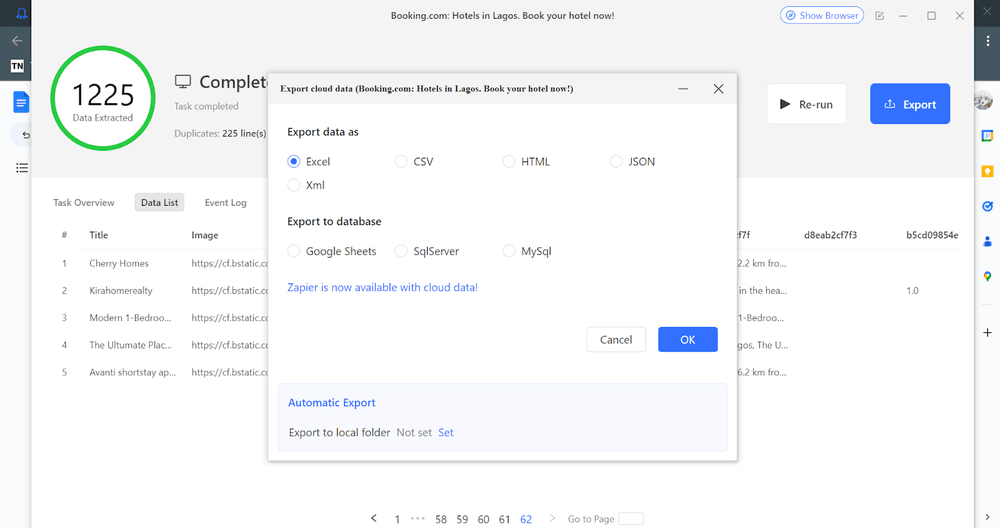Focus the Go to Page input field
This screenshot has height=528, width=1000.
[631, 518]
